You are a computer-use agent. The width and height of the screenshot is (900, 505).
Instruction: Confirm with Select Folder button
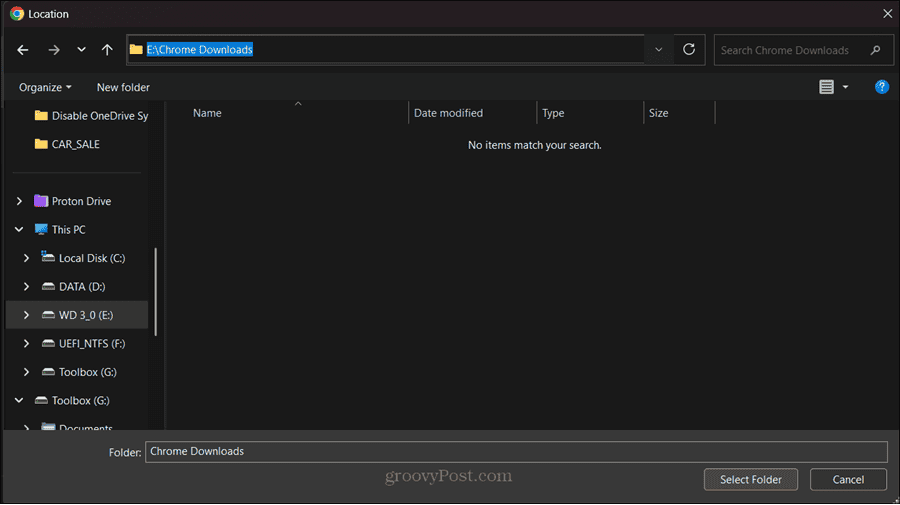[751, 480]
